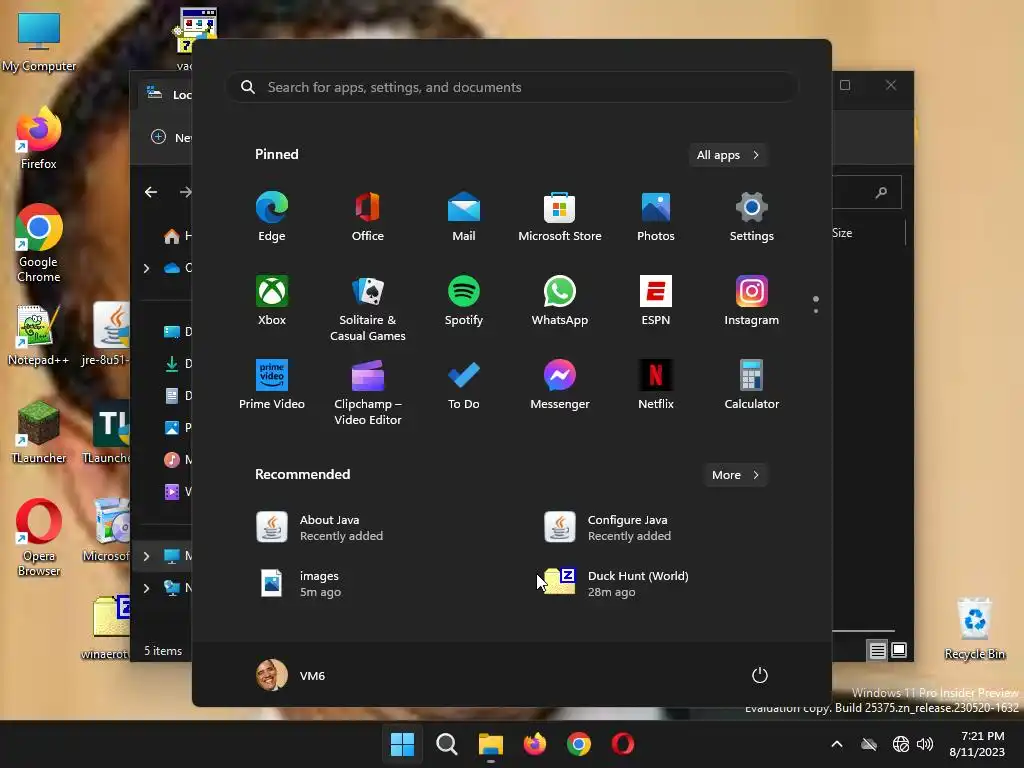
Task: Select Opera Browser desktop shortcut
Action: tap(39, 537)
